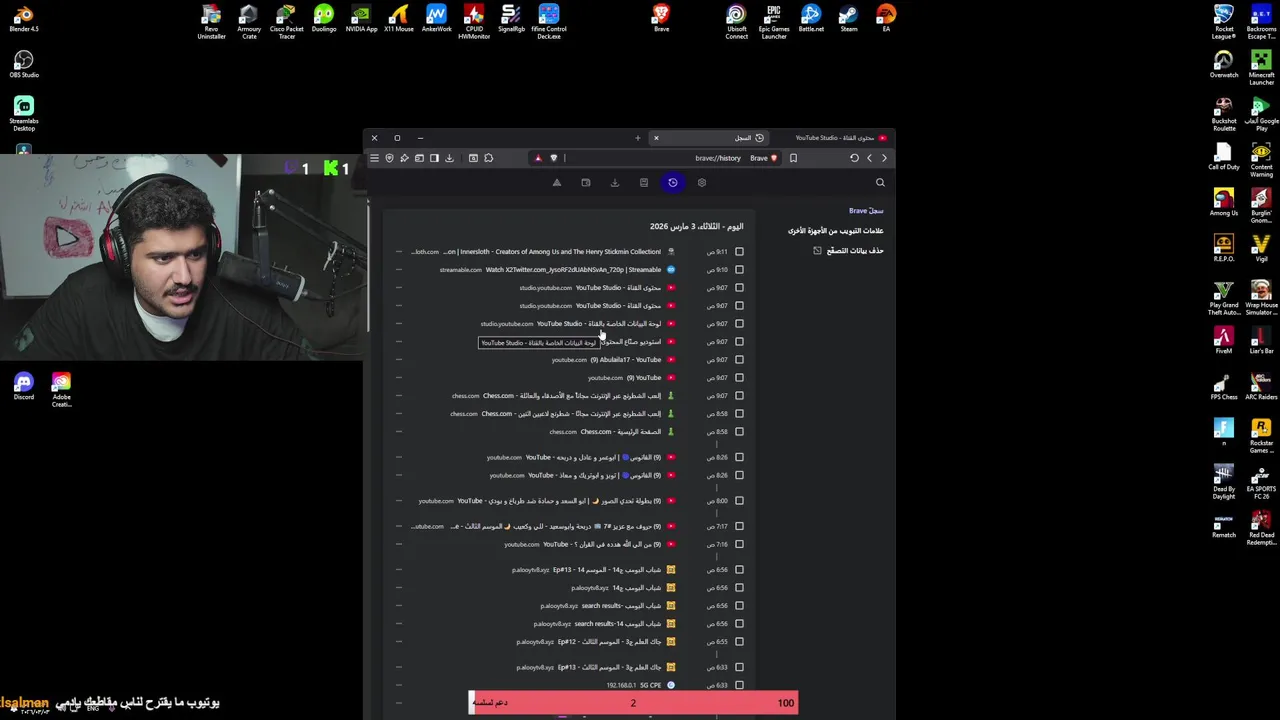
Task: Open the Minecraft Launcher desktop icon
Action: (x=1261, y=67)
